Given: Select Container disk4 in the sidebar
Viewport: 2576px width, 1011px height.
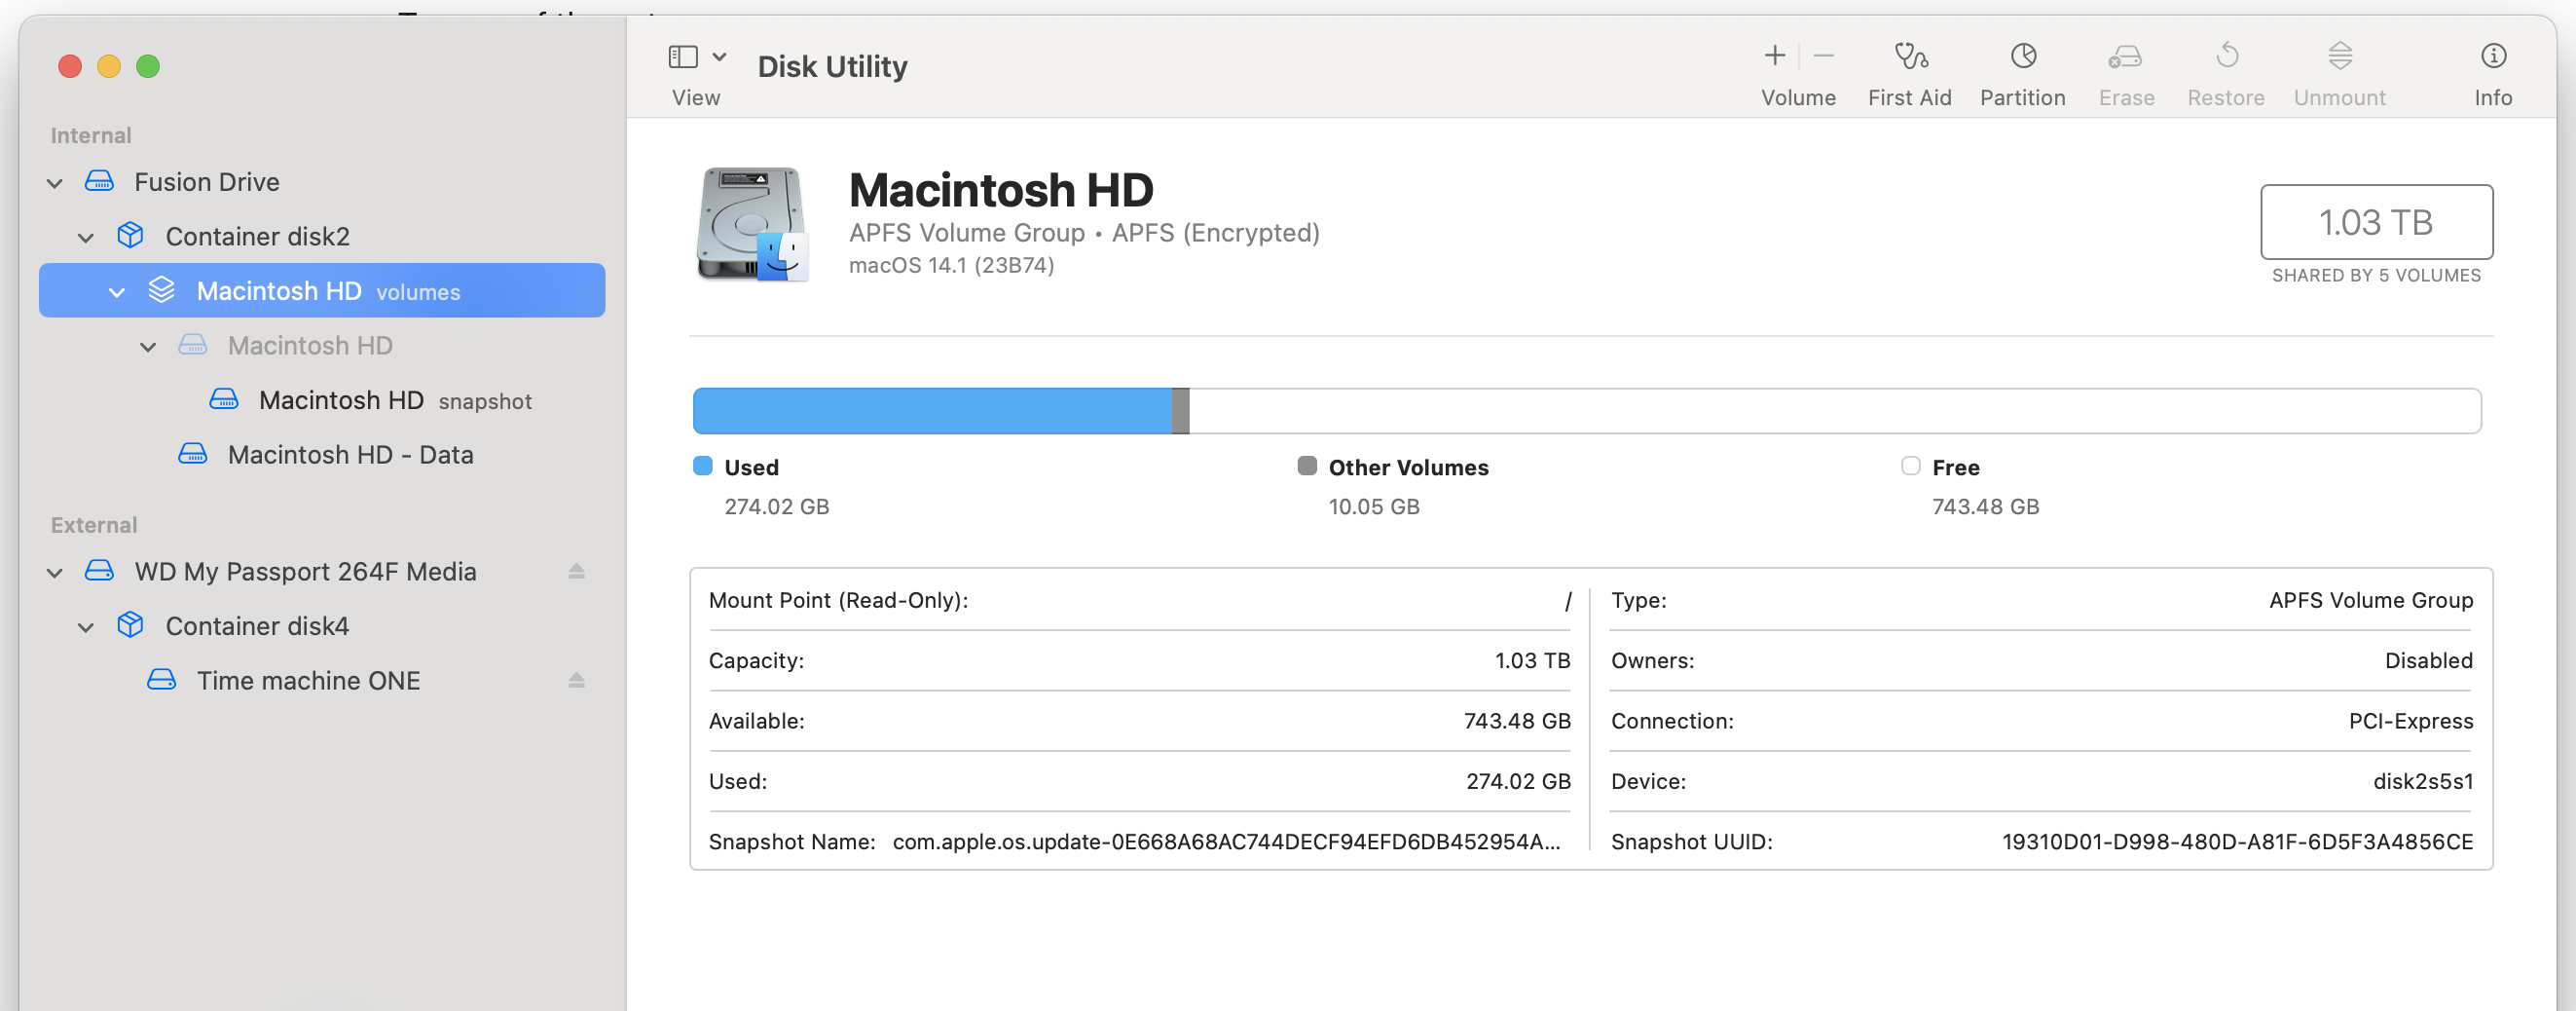Looking at the screenshot, I should (322, 625).
